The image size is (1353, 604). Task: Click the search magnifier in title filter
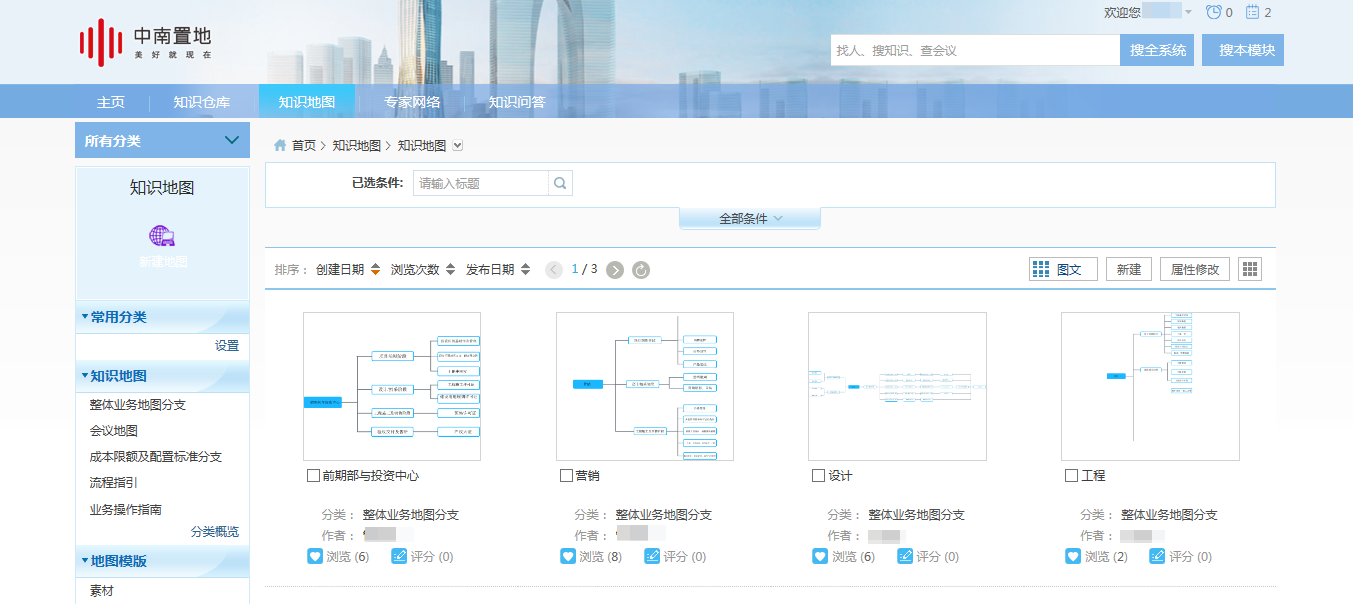tap(560, 183)
